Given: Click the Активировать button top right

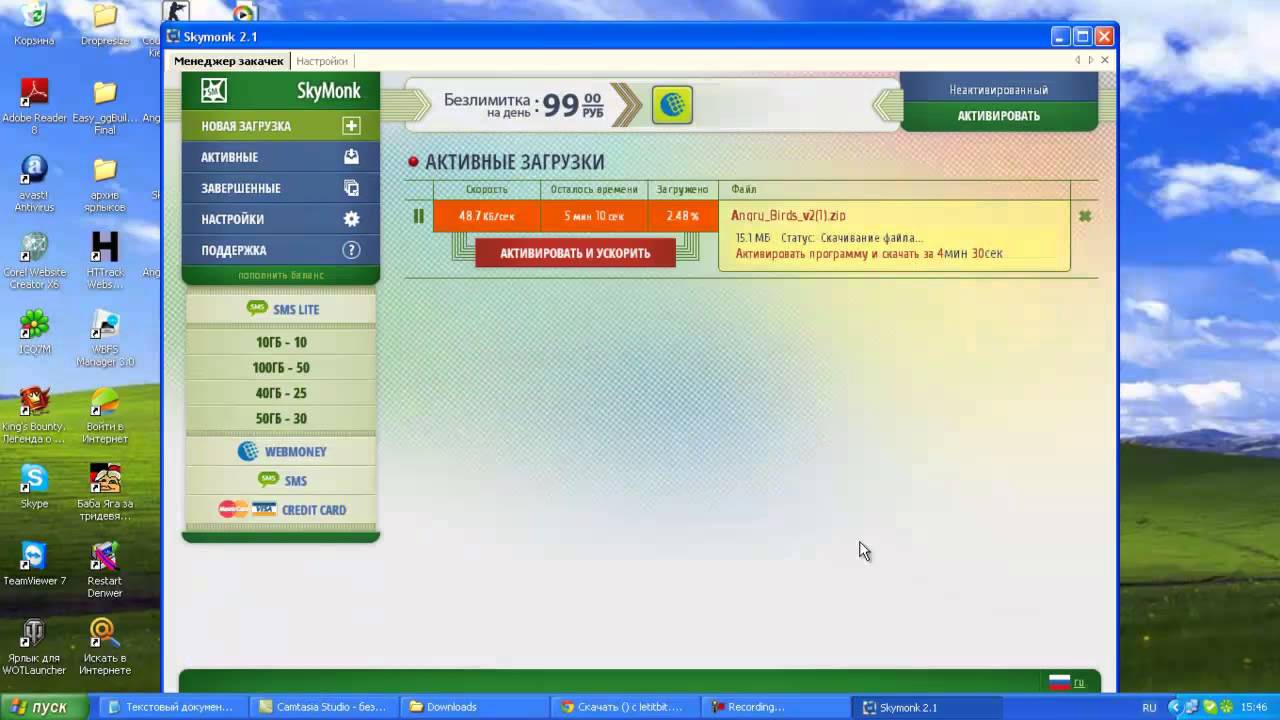Looking at the screenshot, I should coord(999,116).
